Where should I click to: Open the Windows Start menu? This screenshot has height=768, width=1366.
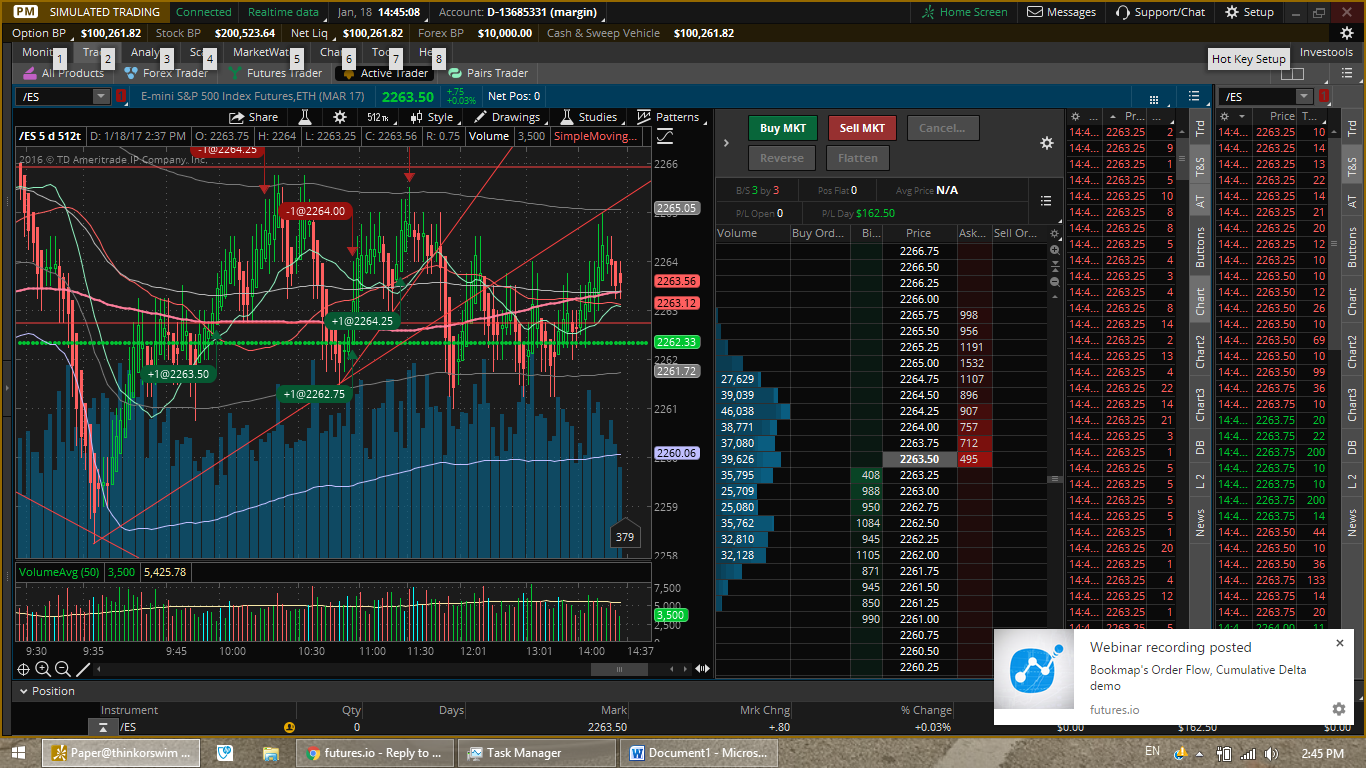[x=18, y=752]
